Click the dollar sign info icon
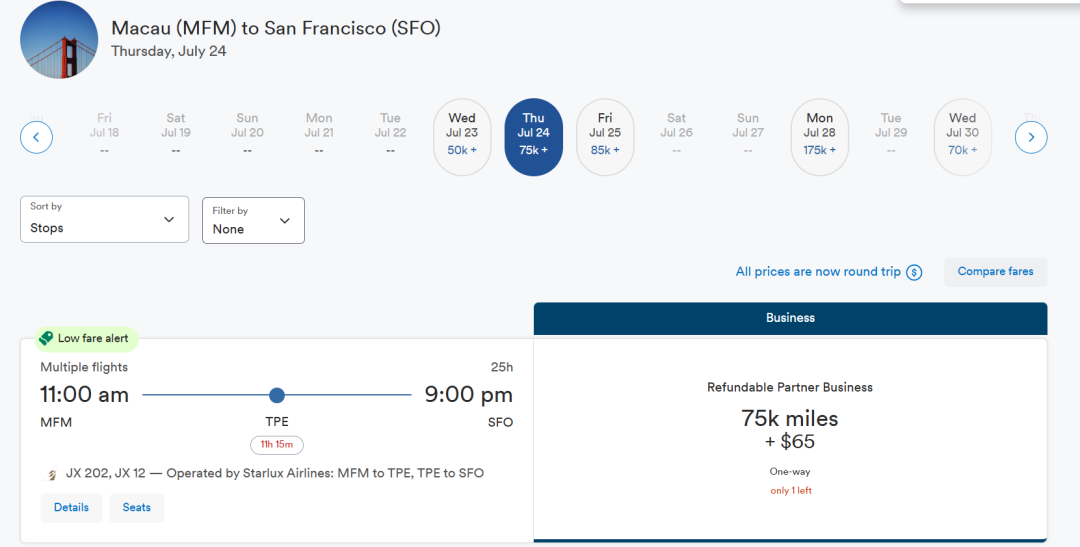 [914, 272]
